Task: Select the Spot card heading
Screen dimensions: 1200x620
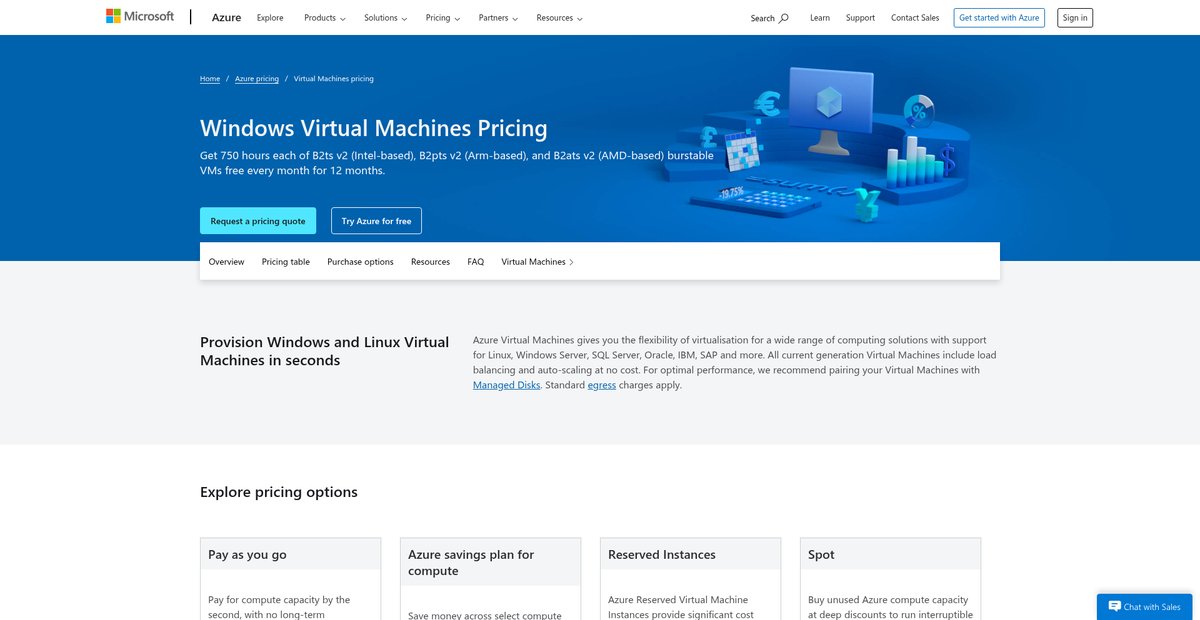Action: pos(821,554)
